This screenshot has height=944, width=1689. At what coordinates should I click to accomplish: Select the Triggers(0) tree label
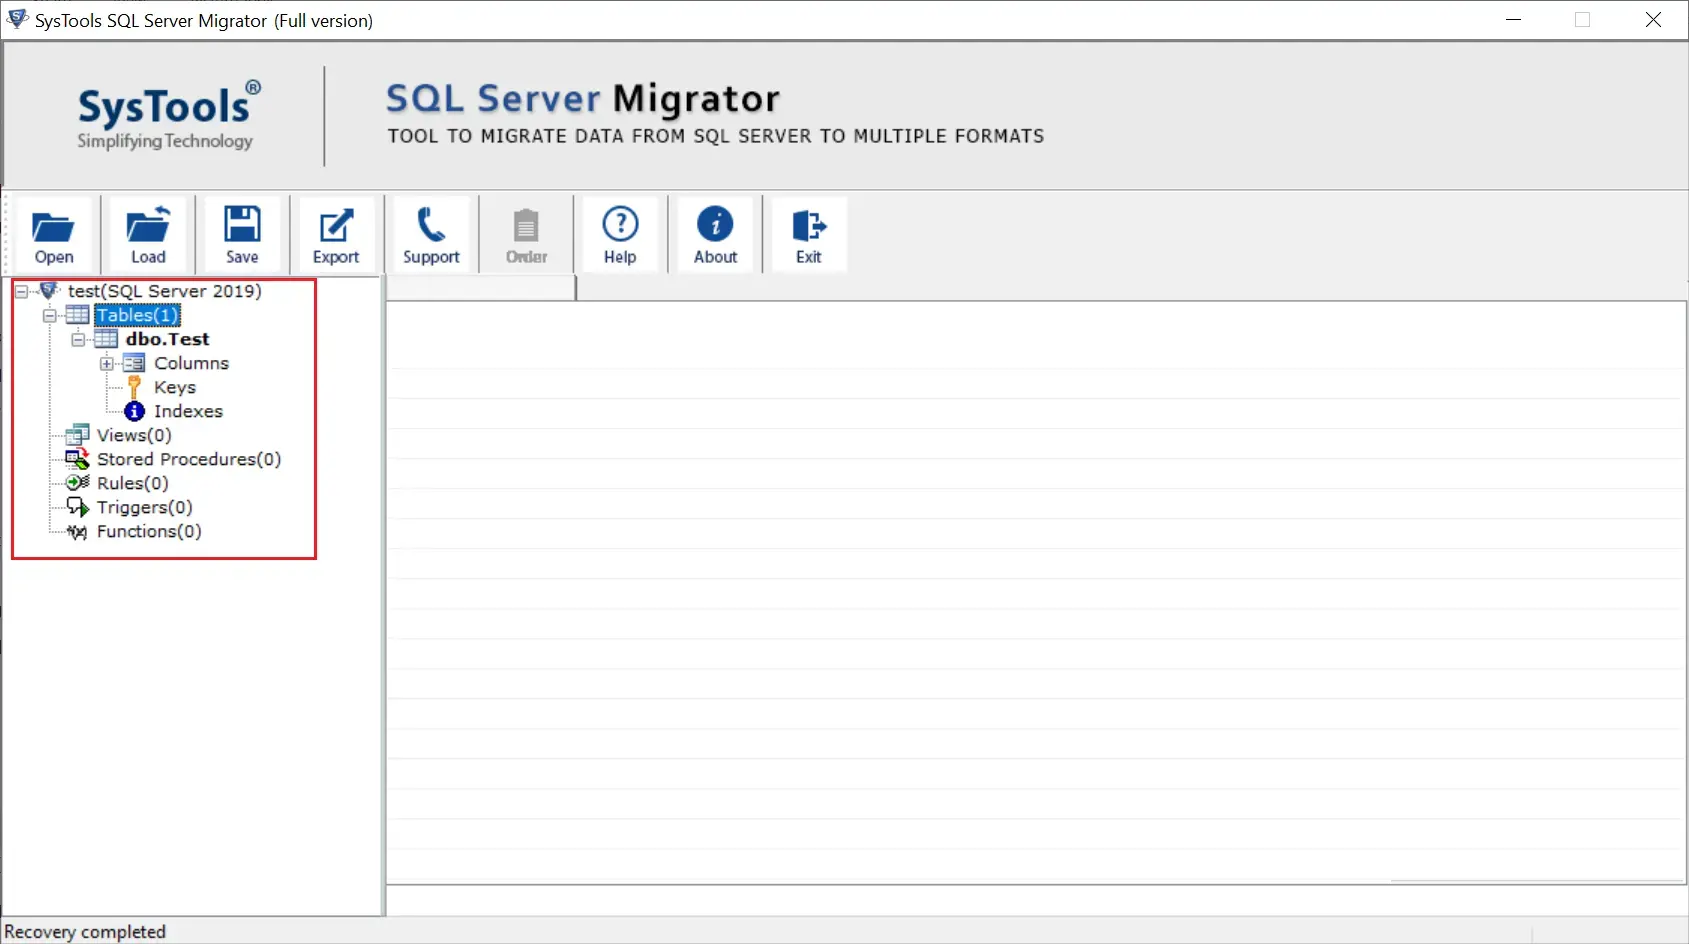click(145, 507)
